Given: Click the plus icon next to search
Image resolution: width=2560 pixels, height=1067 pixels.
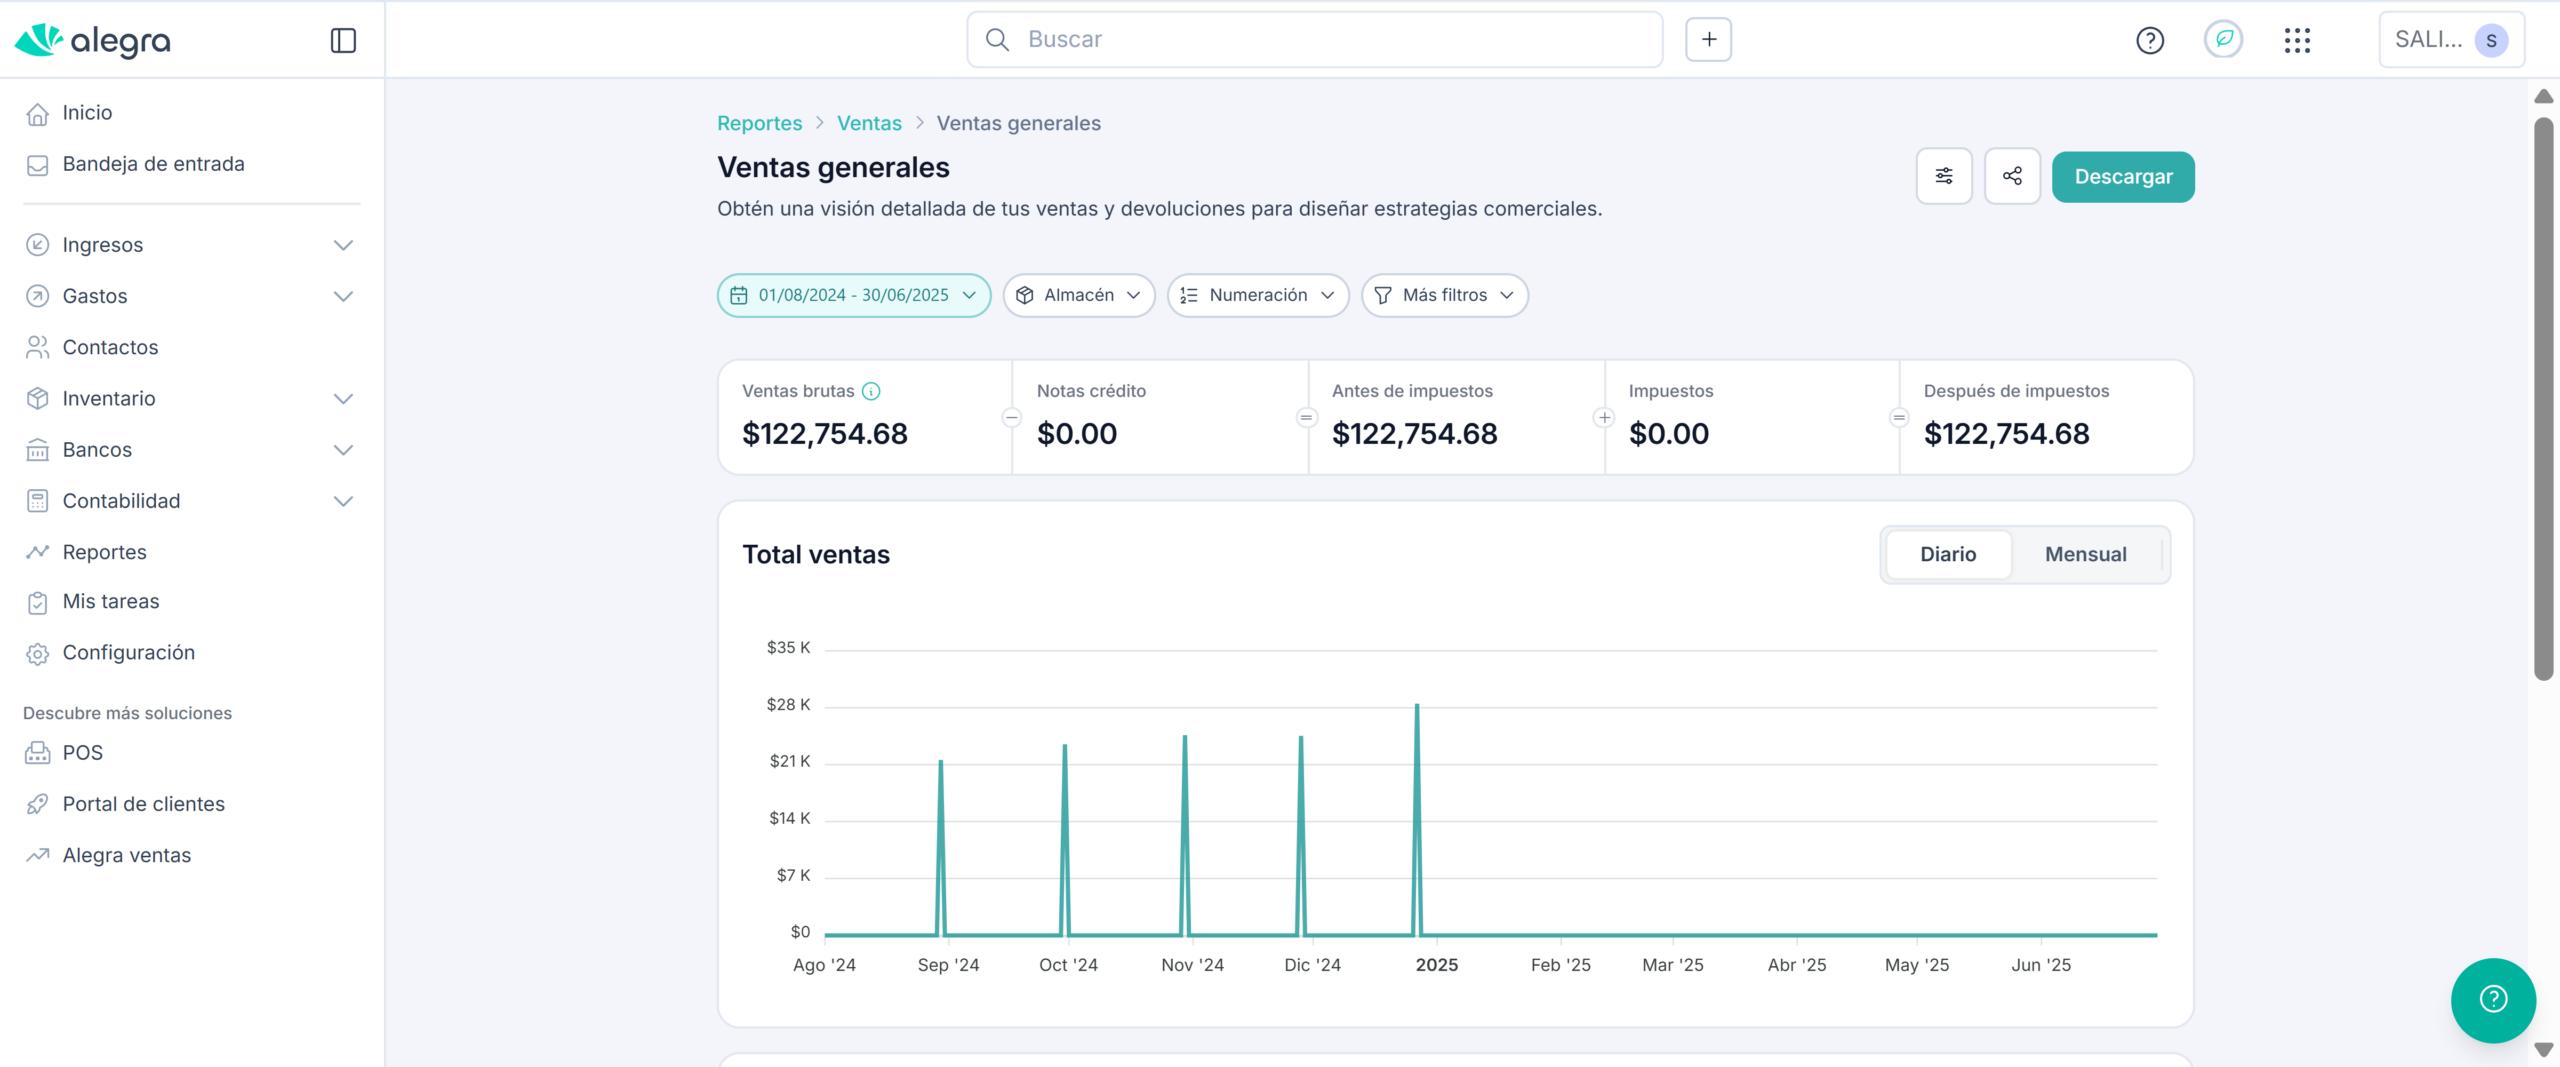Looking at the screenshot, I should [x=1708, y=40].
